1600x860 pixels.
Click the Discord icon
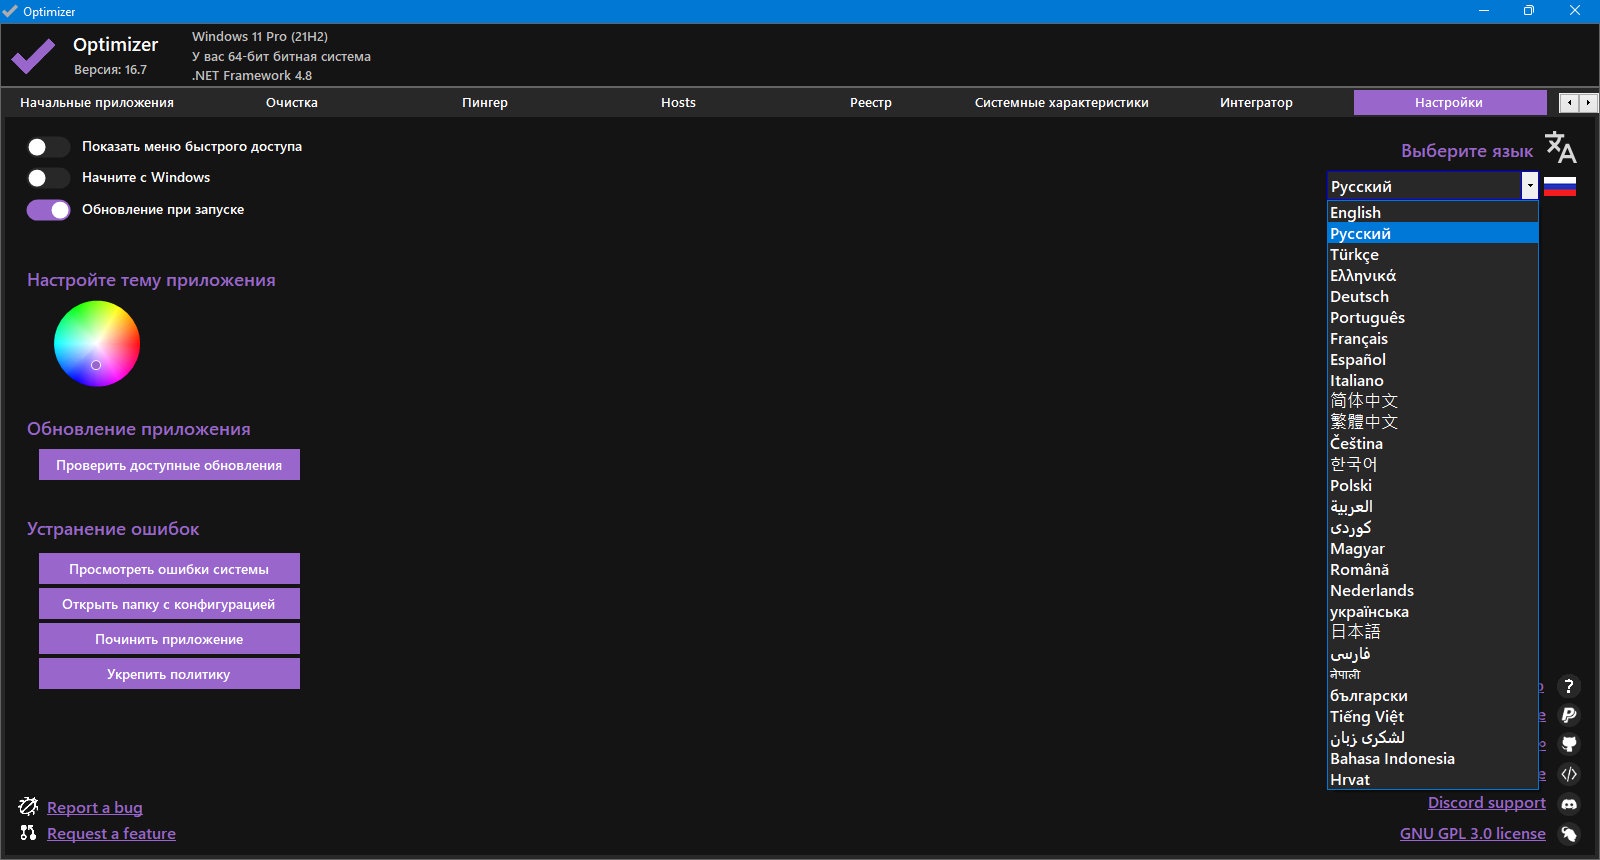coord(1569,804)
